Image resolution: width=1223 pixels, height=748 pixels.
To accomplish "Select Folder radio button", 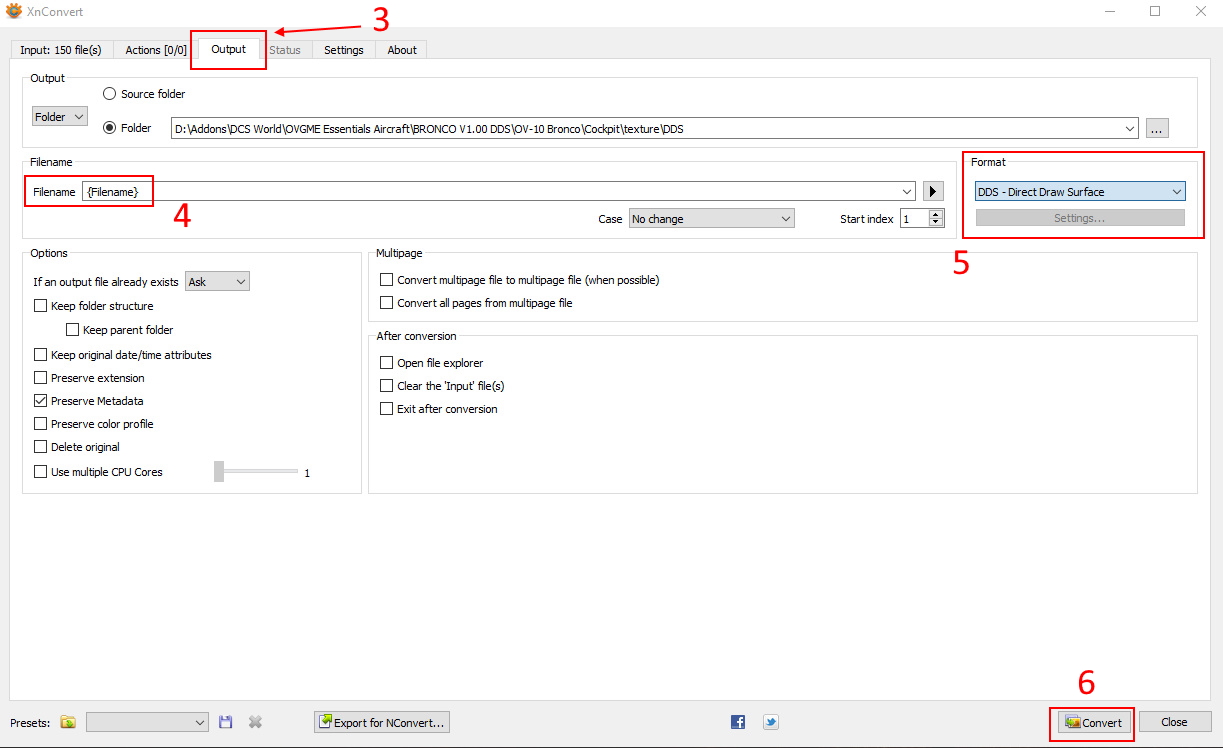I will tap(109, 128).
